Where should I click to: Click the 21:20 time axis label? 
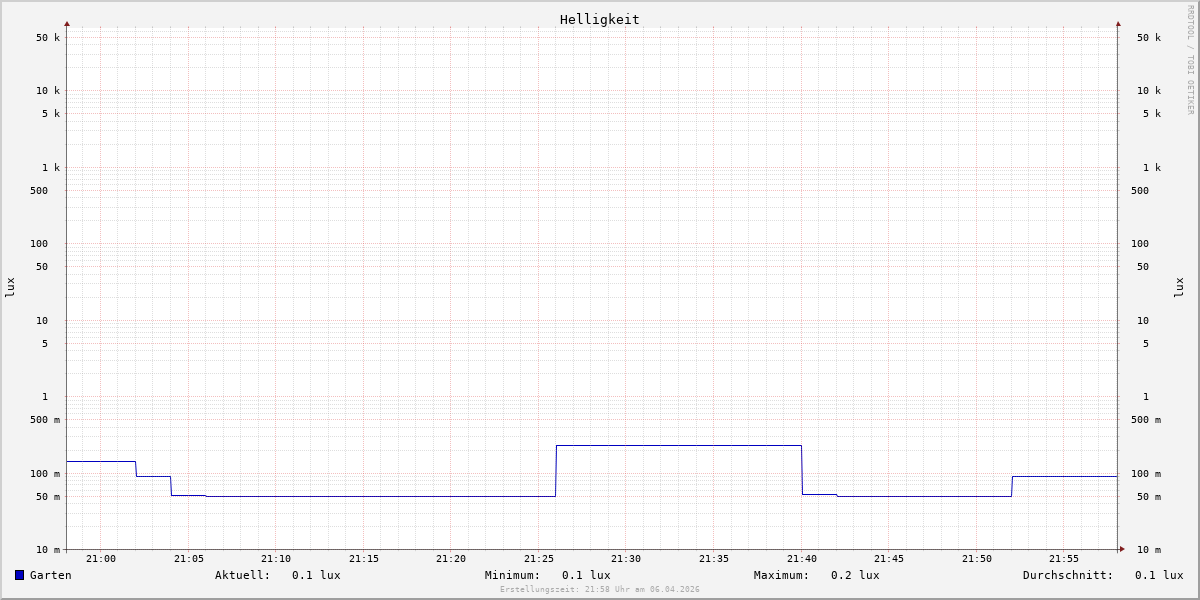coord(451,559)
